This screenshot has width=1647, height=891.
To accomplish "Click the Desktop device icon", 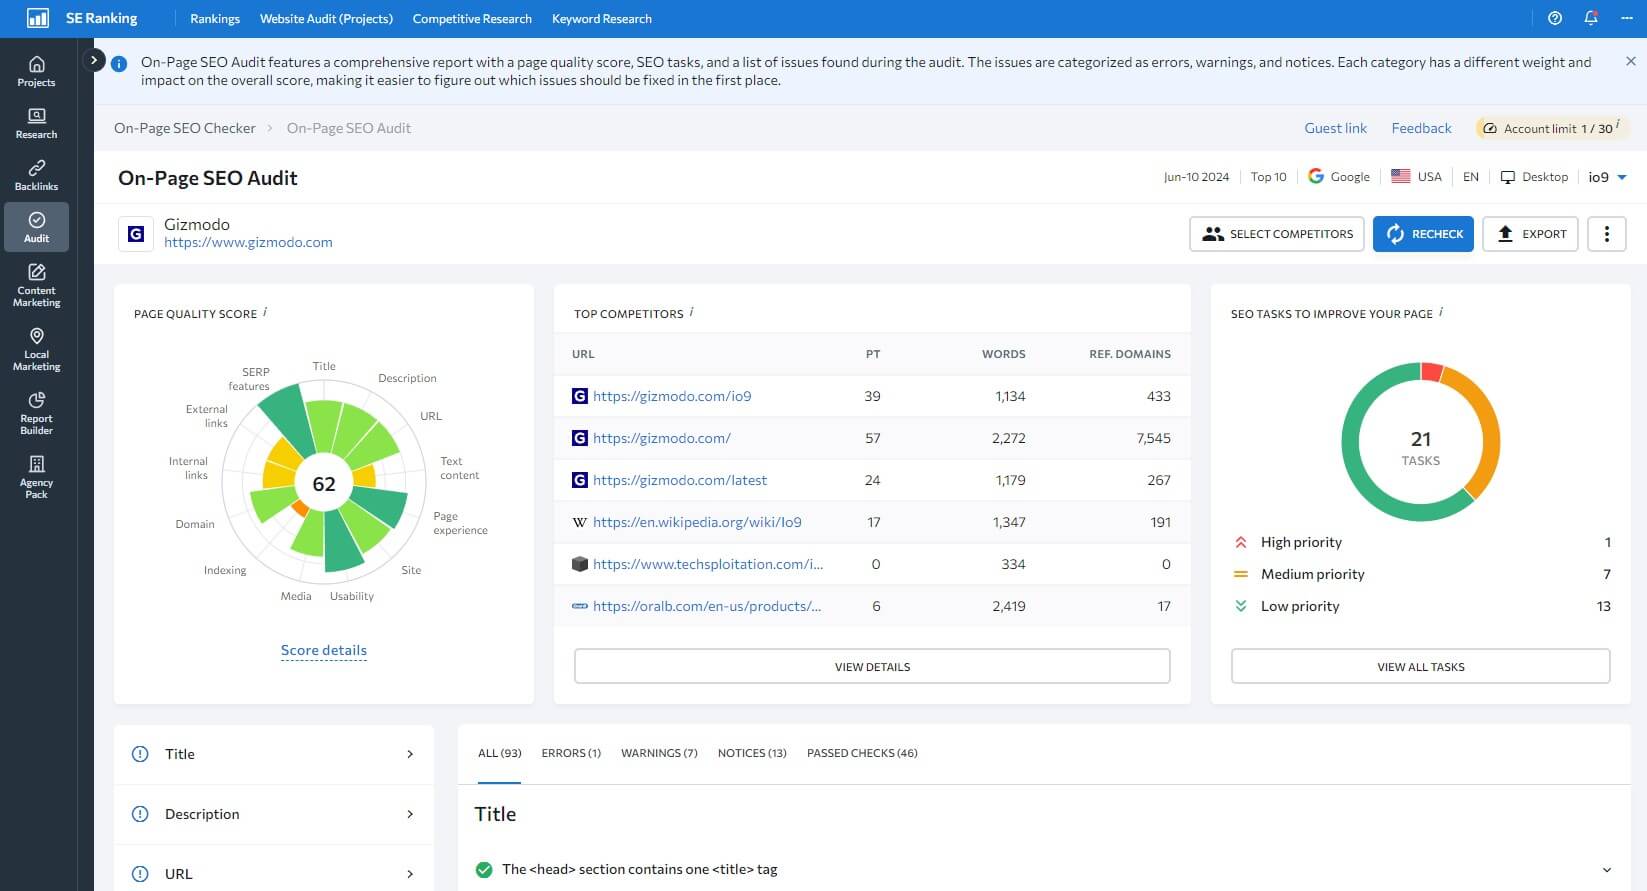I will (x=1508, y=177).
